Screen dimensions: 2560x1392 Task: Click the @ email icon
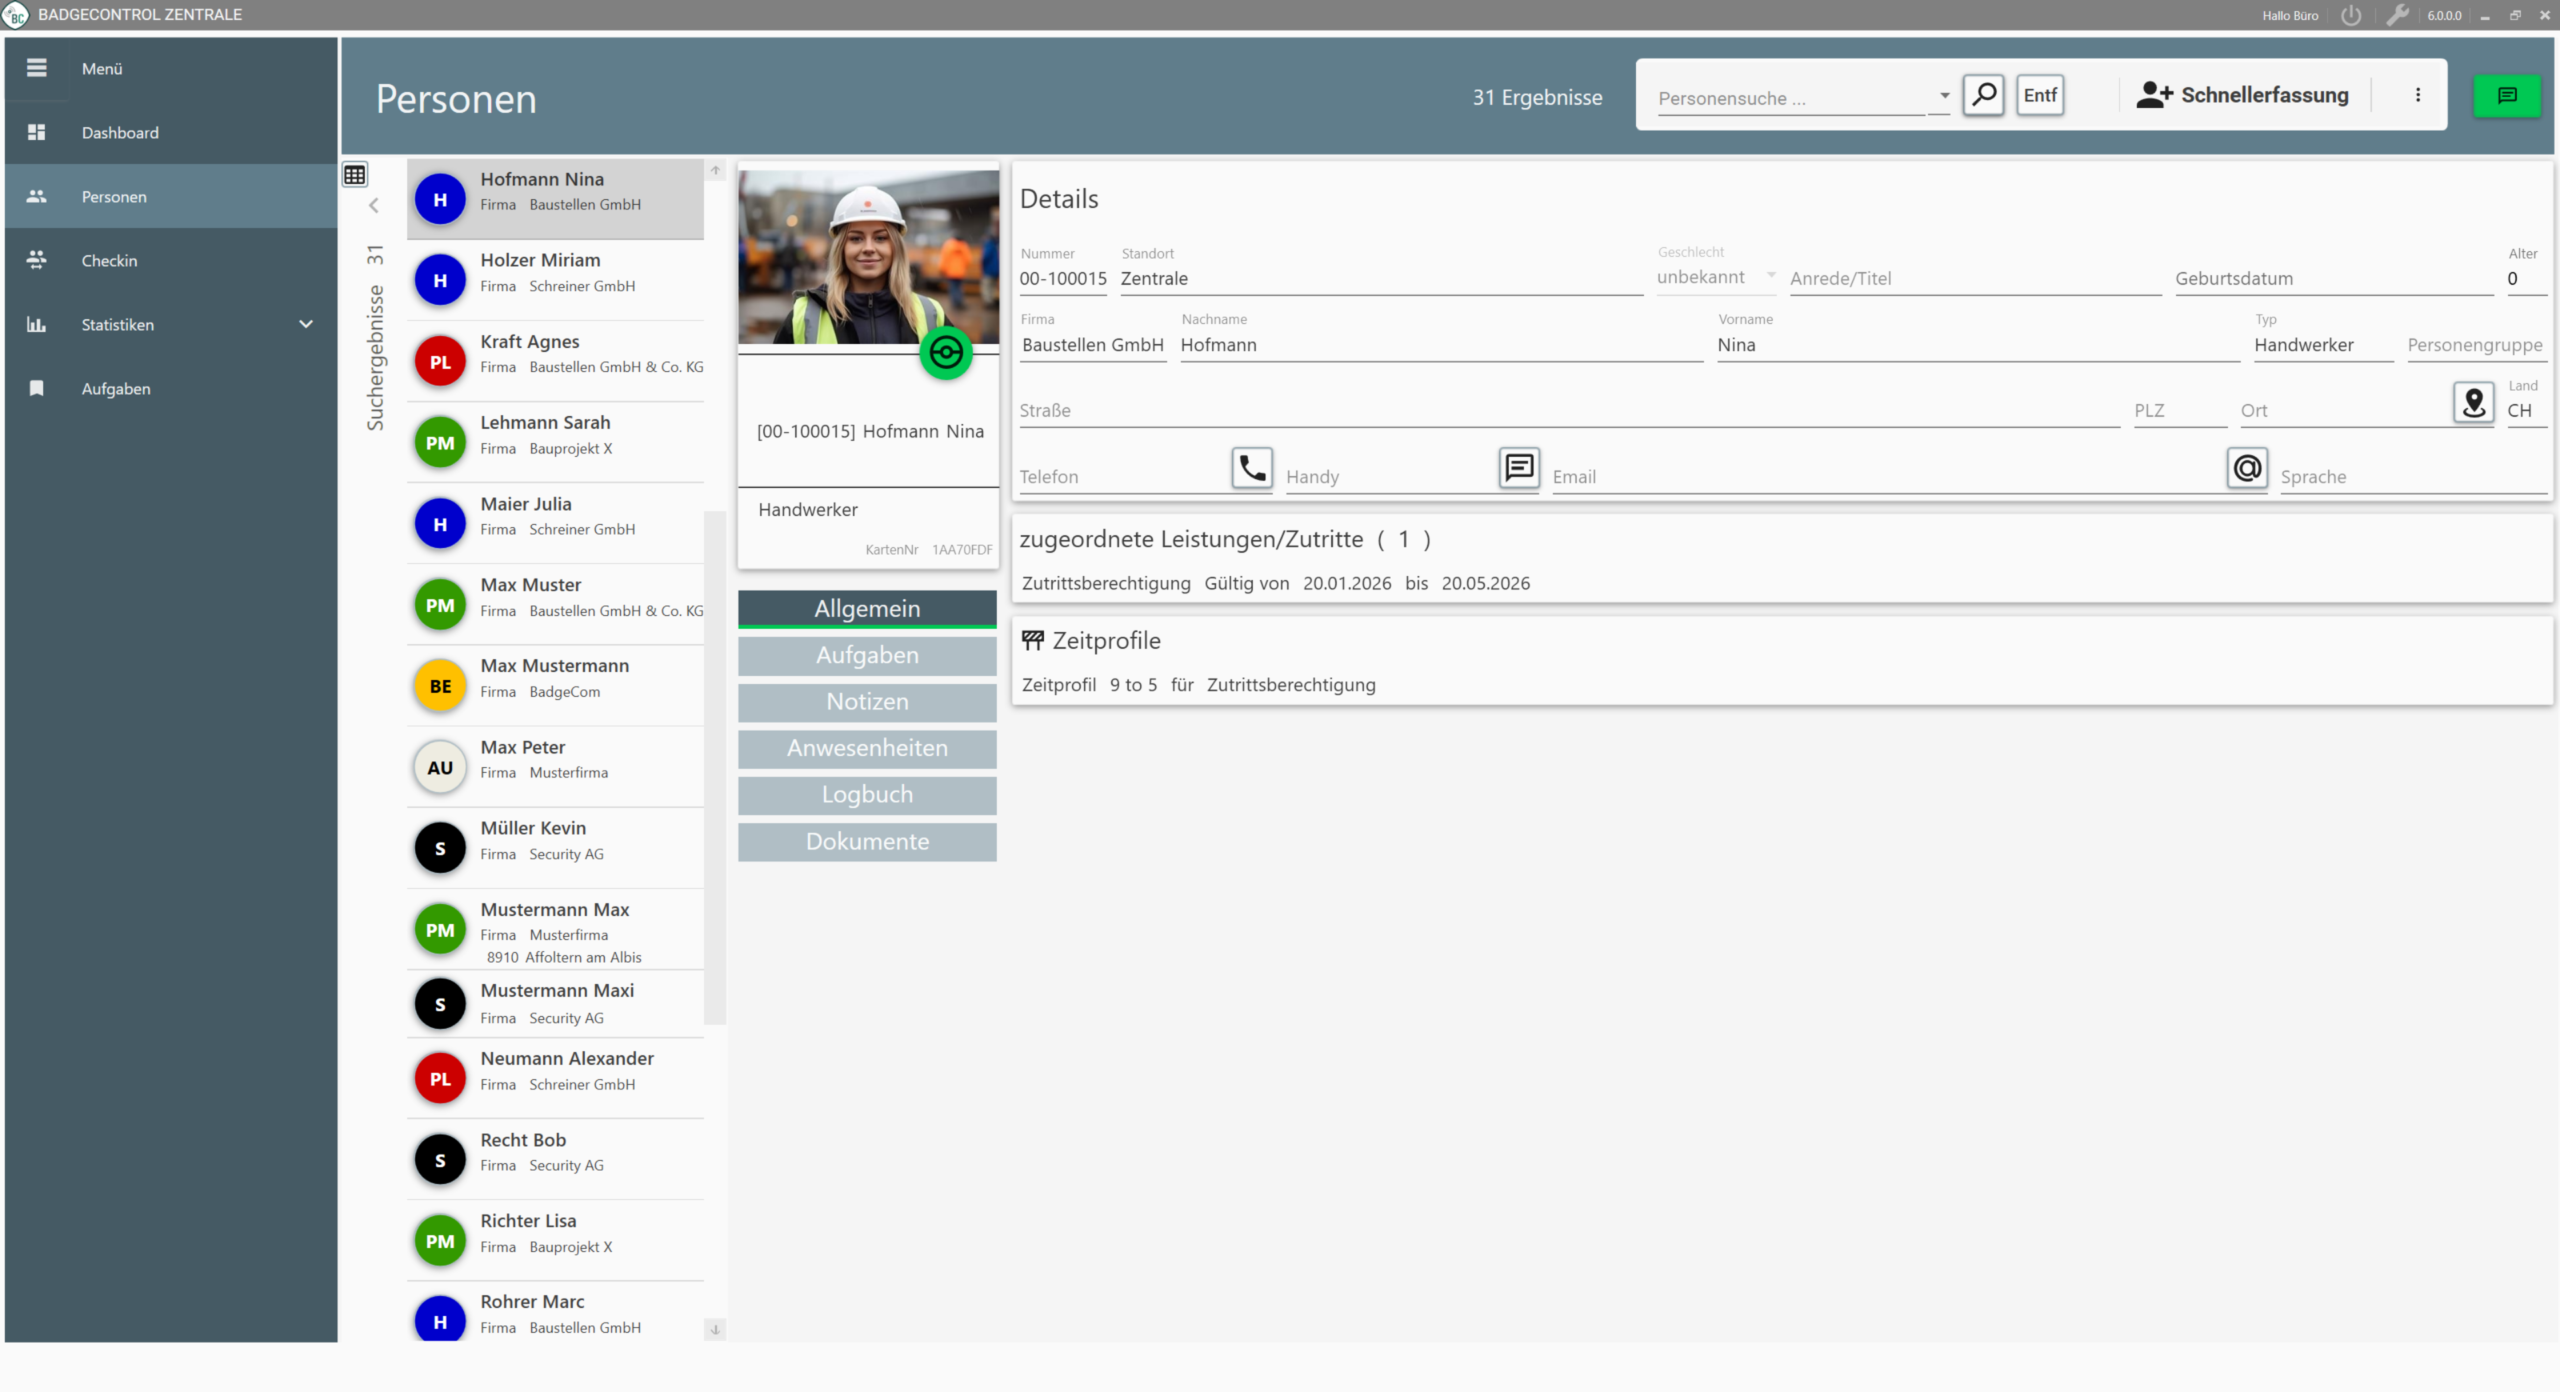coord(2247,468)
